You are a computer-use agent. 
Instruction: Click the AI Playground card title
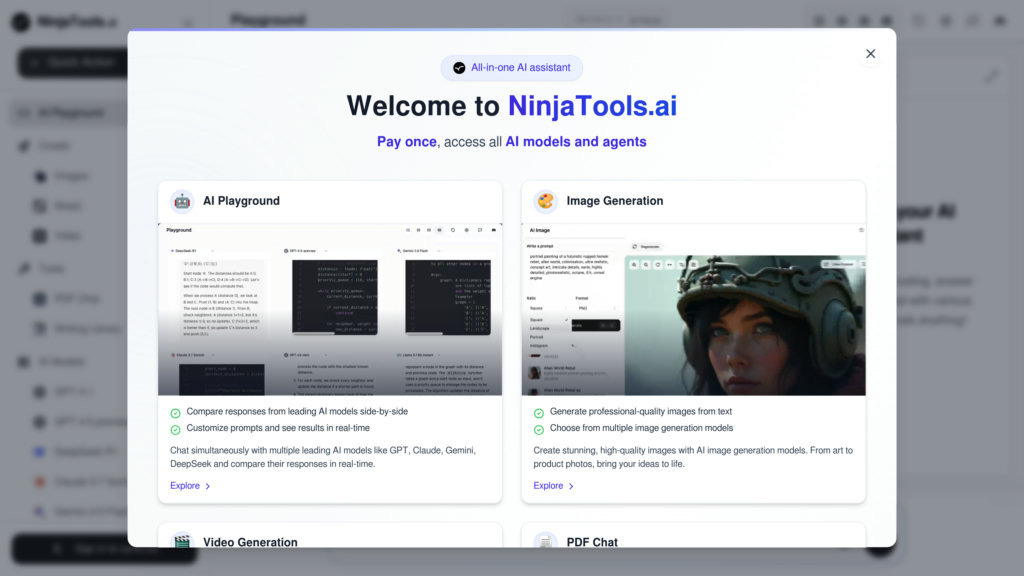[241, 201]
